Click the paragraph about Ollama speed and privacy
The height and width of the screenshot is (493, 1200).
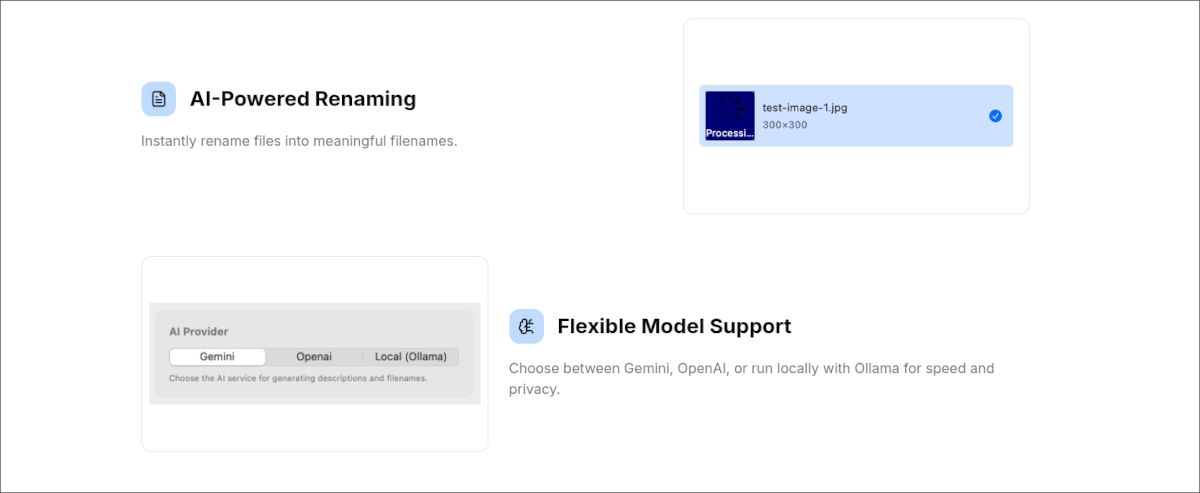pos(751,378)
